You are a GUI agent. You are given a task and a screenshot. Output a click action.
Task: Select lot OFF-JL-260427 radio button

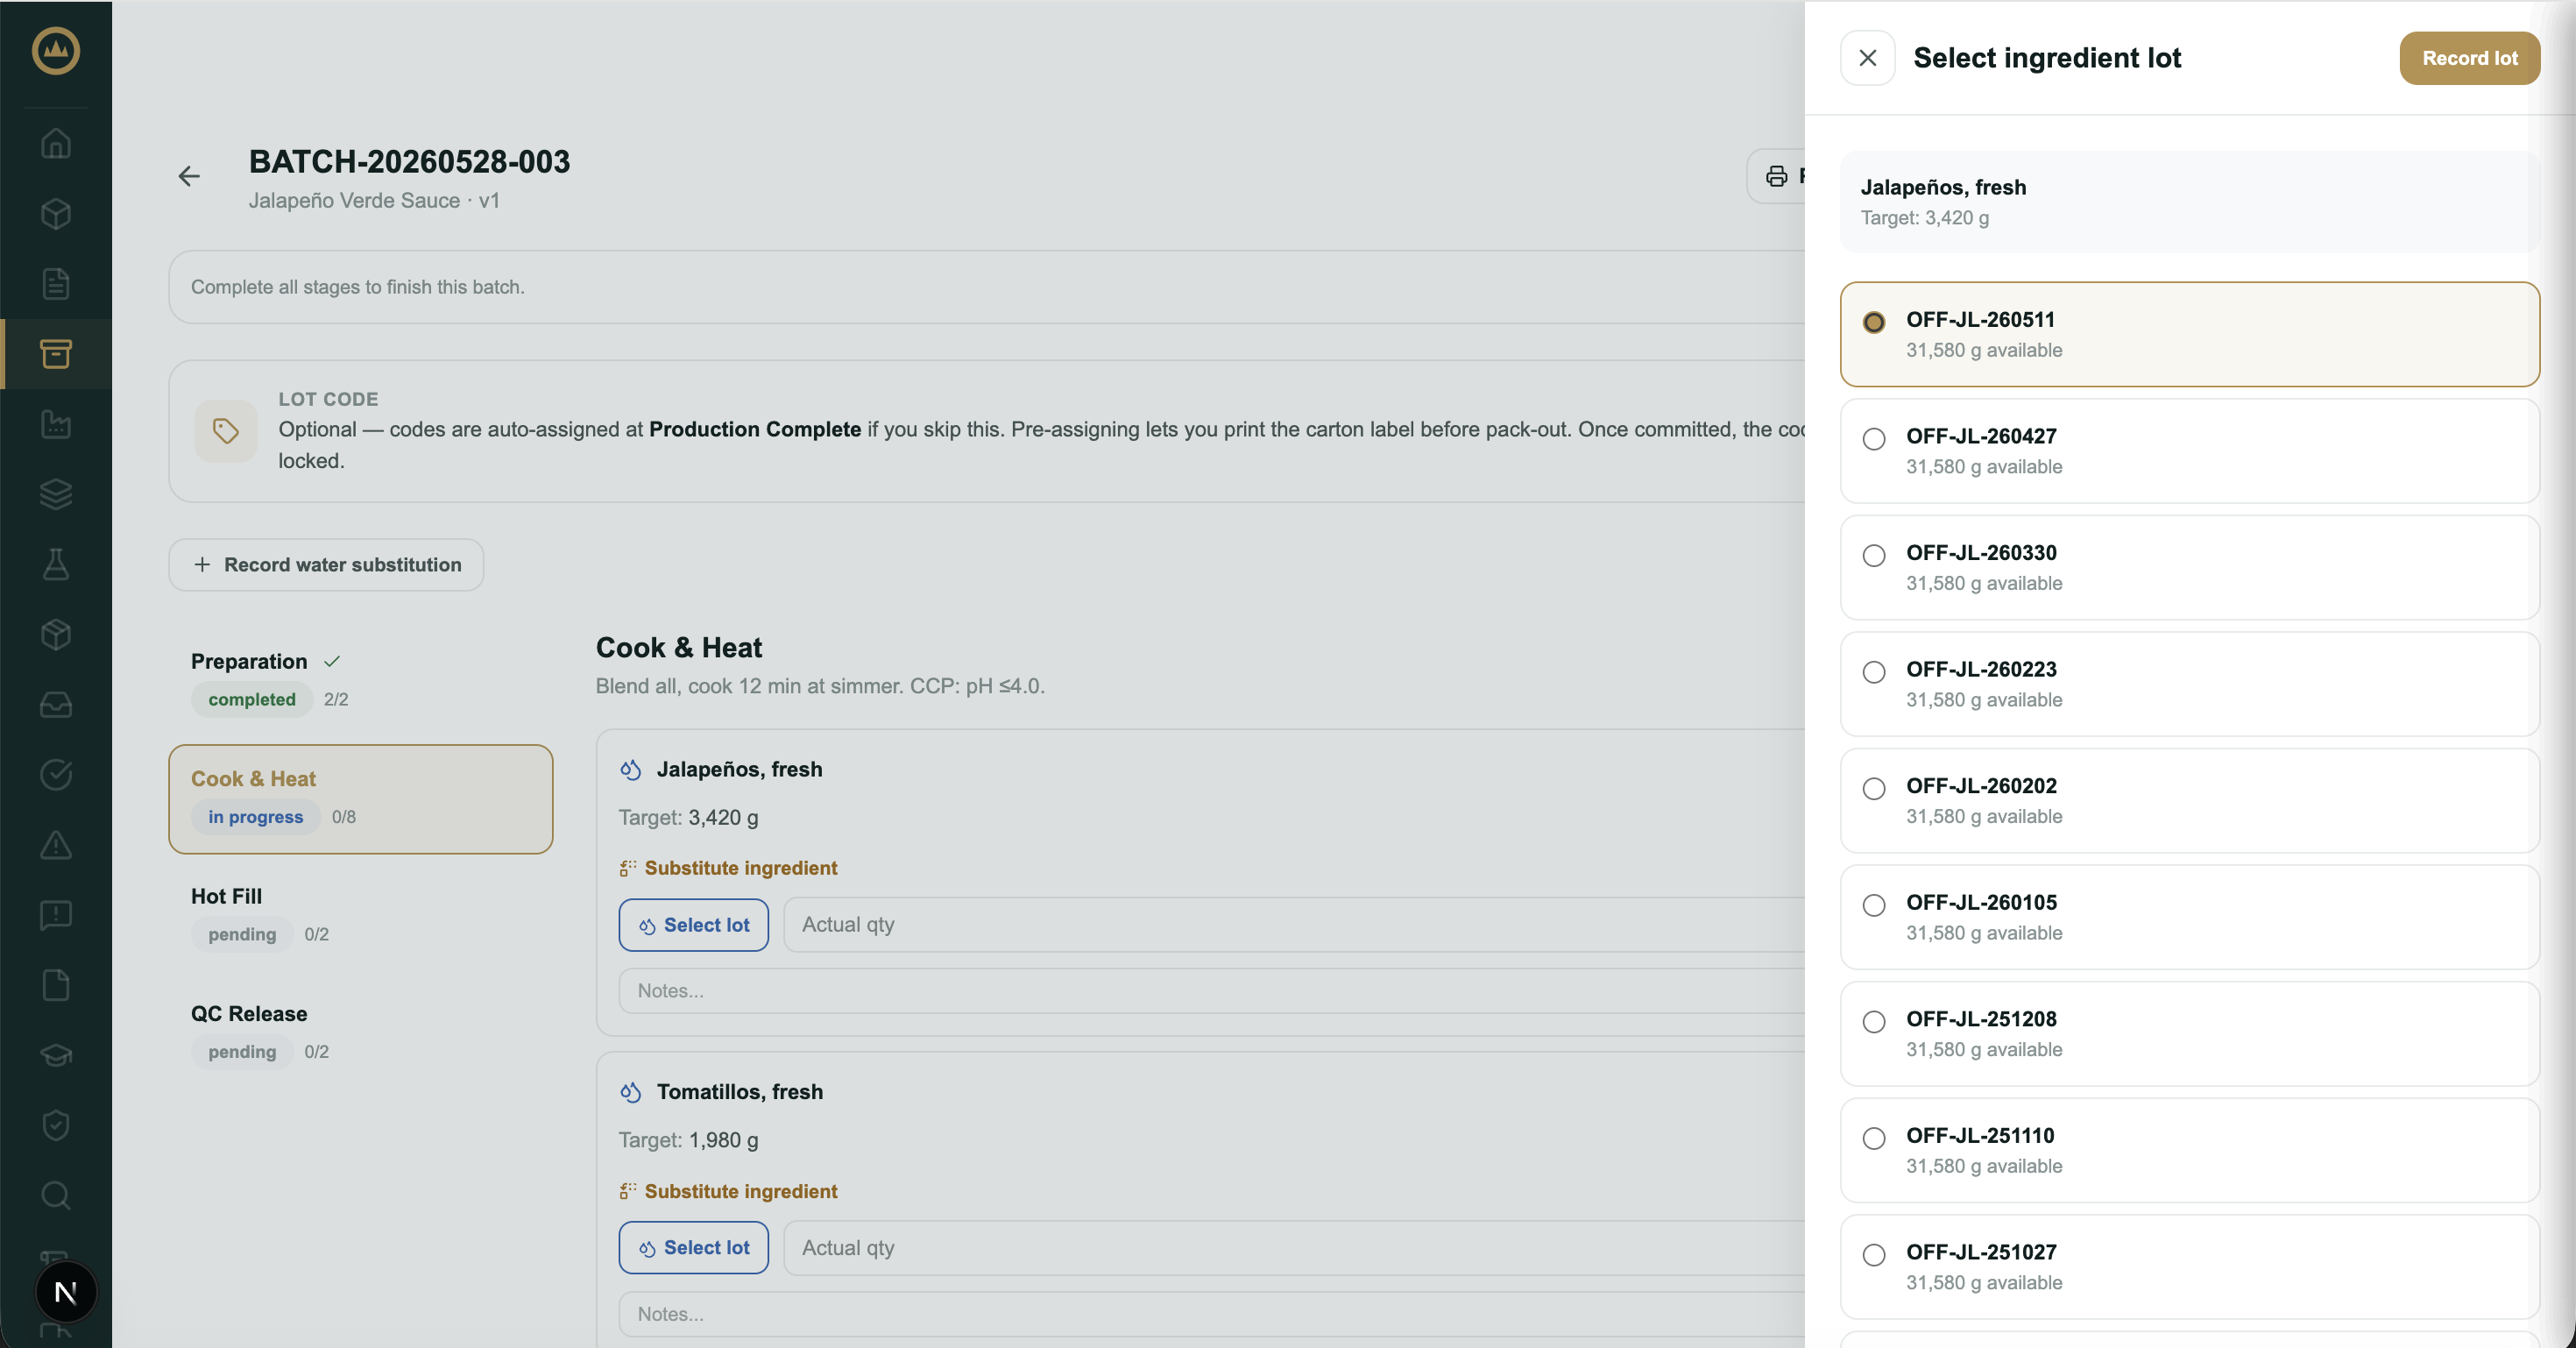click(1874, 439)
